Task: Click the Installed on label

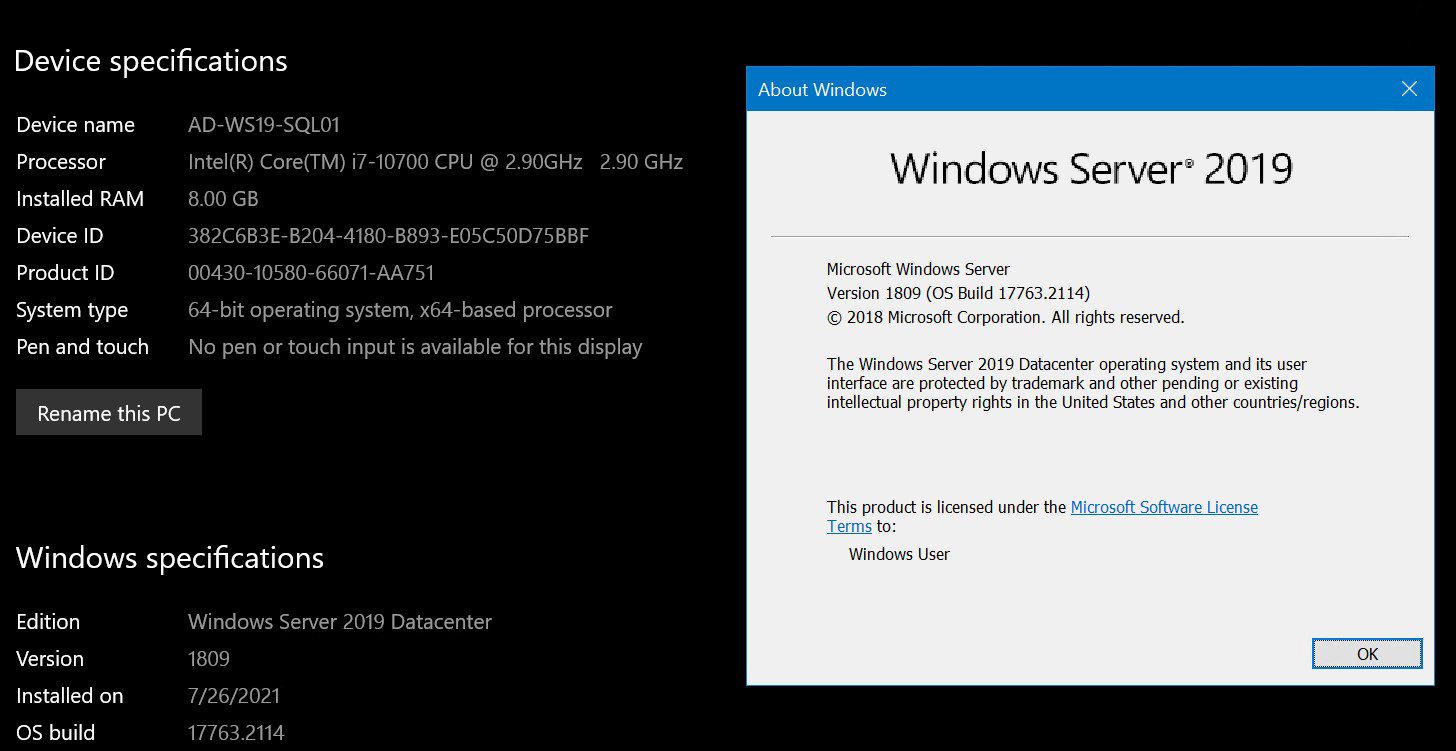Action: point(70,696)
